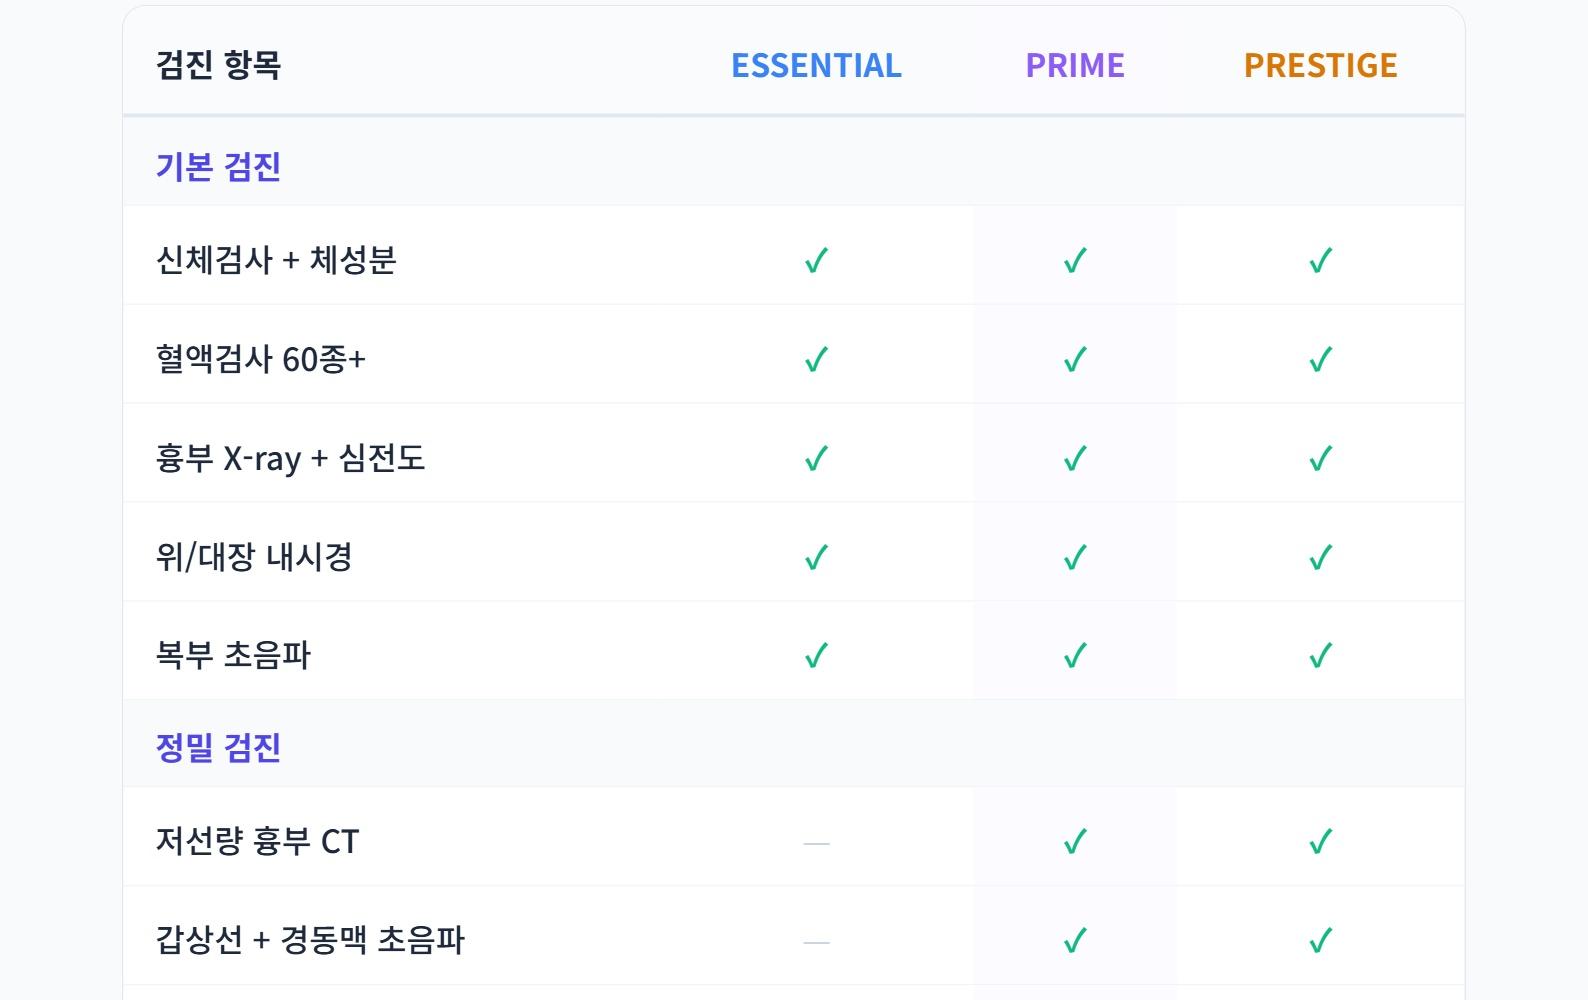Screen dimensions: 1588x1000
Task: Click the 혈액검사 60종+ row label
Action: (x=261, y=359)
